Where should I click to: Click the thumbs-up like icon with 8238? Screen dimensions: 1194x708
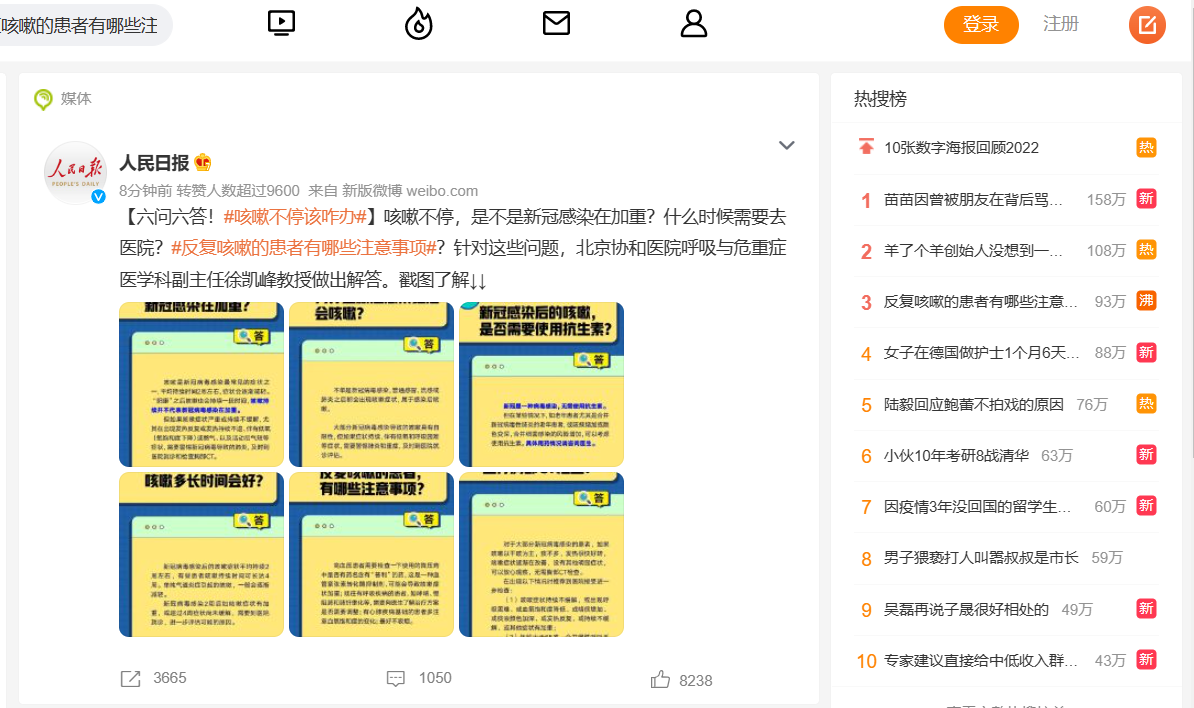point(660,679)
